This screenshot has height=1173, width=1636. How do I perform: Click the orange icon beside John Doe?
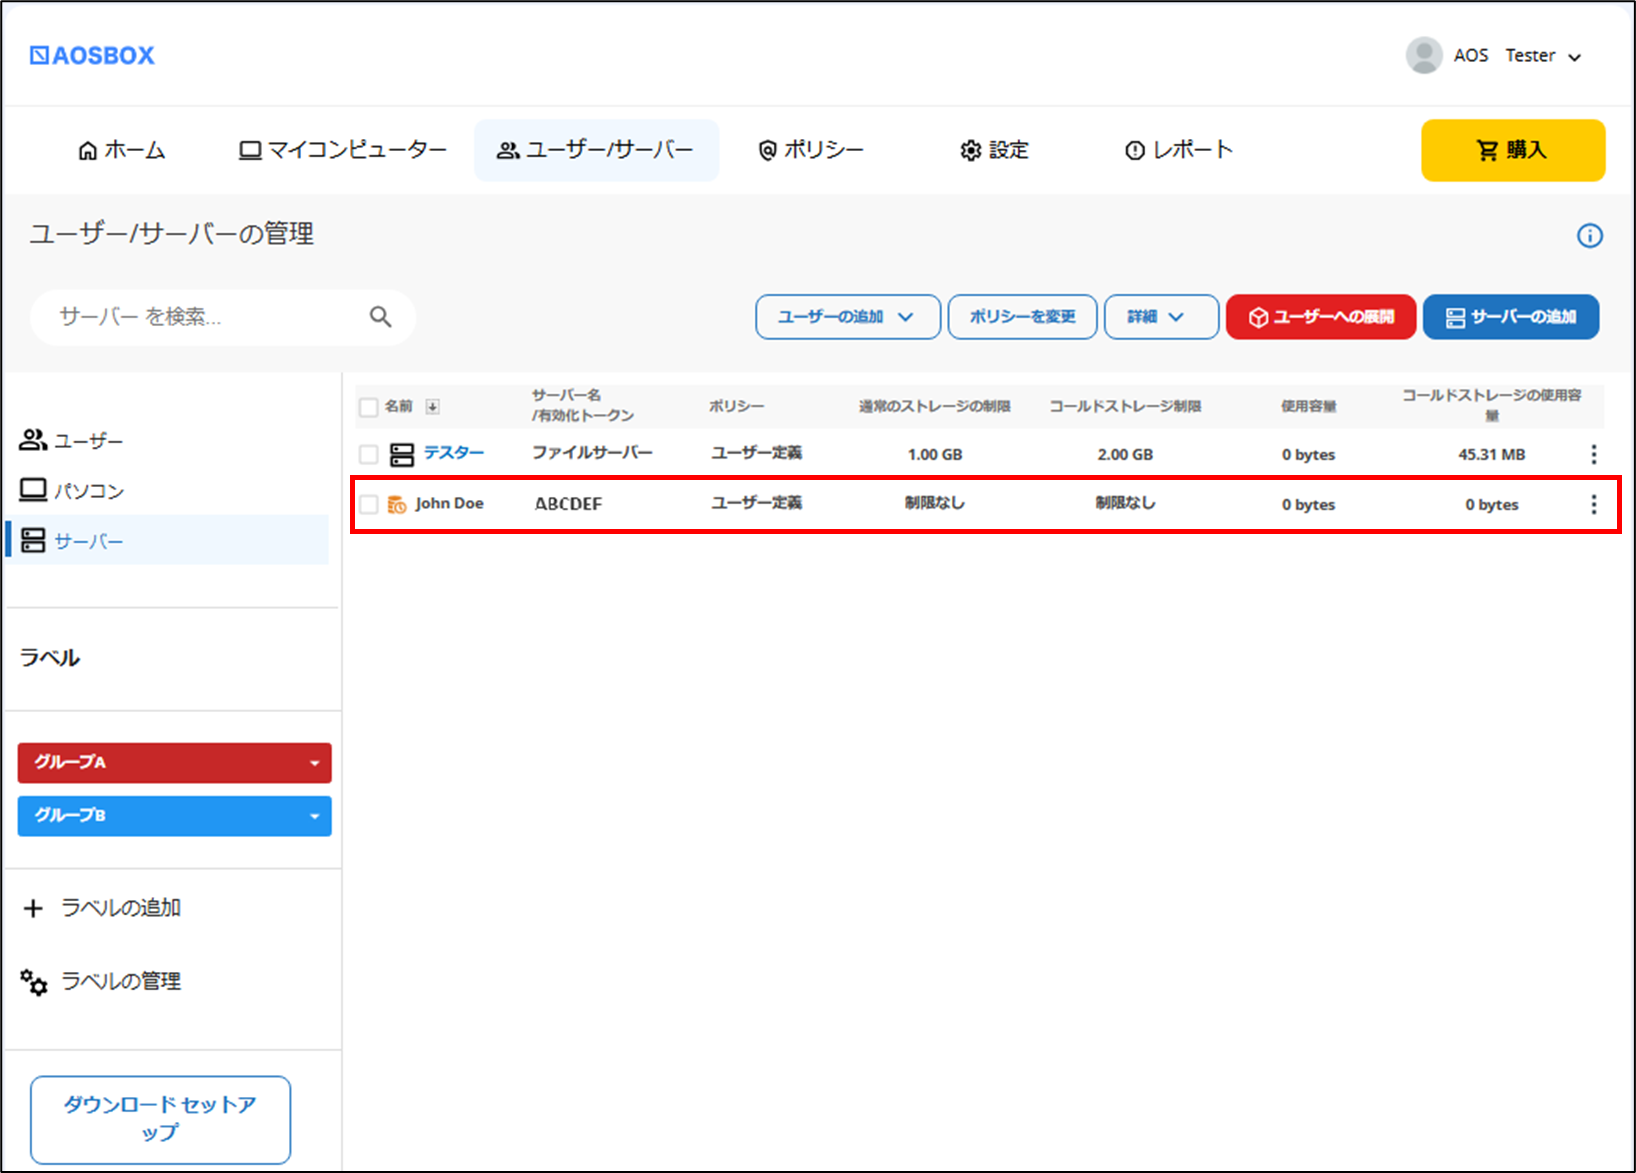coord(397,504)
